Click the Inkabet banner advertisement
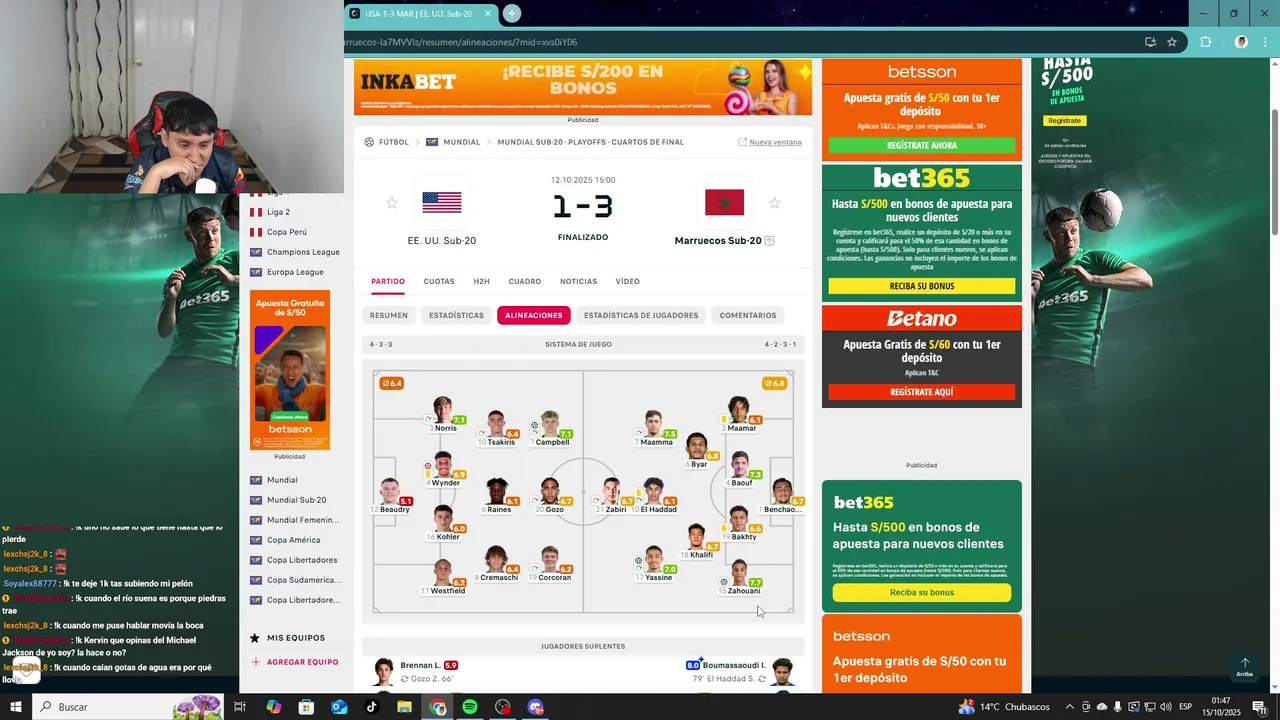Screen dimensions: 1280x720 click(x=583, y=87)
